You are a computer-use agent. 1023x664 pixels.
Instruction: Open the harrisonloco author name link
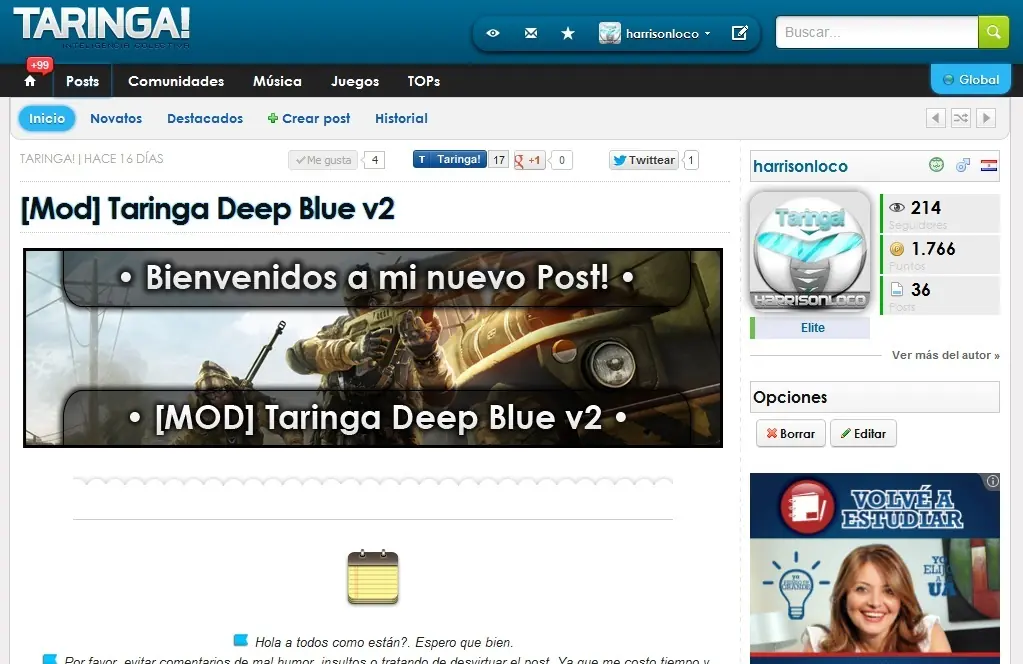pyautogui.click(x=801, y=166)
